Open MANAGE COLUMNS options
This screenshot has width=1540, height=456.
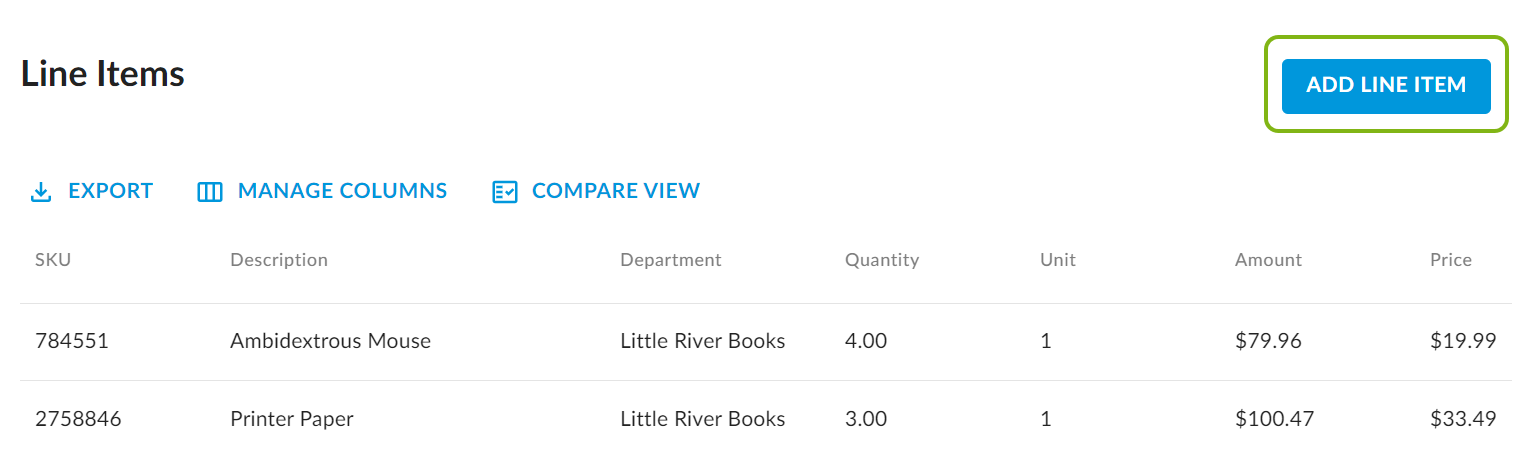342,191
